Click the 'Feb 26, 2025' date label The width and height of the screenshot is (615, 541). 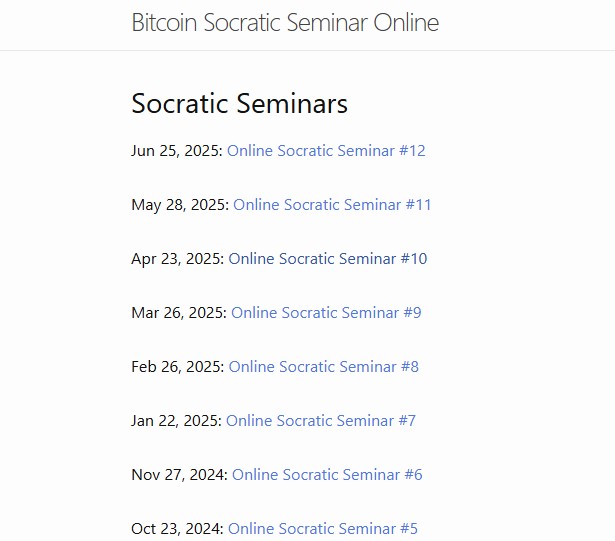(x=177, y=367)
